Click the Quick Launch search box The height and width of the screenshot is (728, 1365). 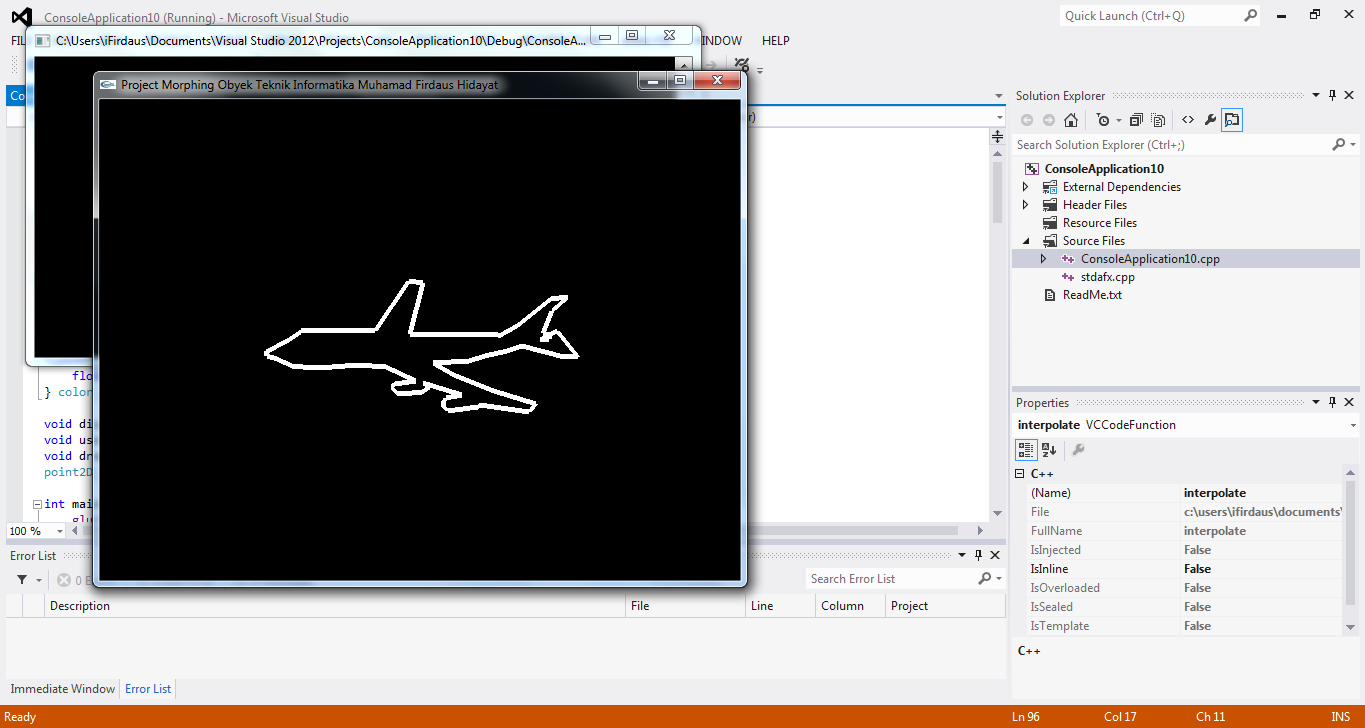pyautogui.click(x=1150, y=16)
